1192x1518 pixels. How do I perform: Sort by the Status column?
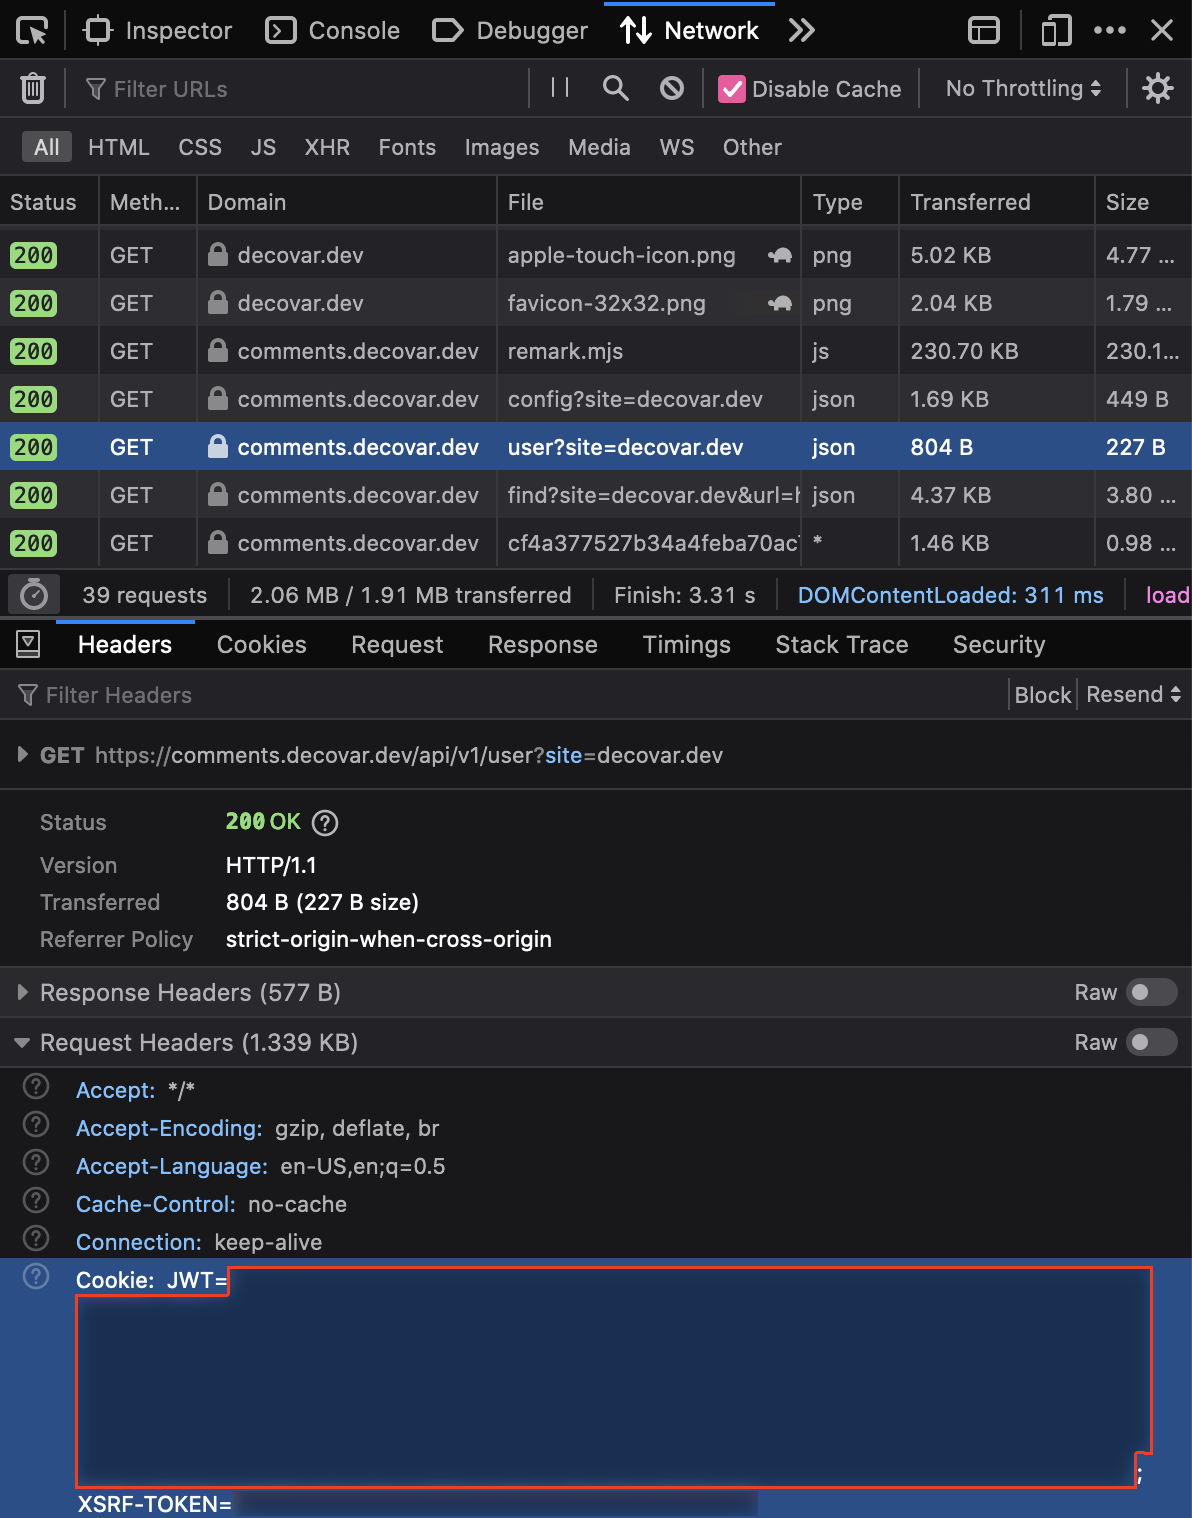point(49,202)
